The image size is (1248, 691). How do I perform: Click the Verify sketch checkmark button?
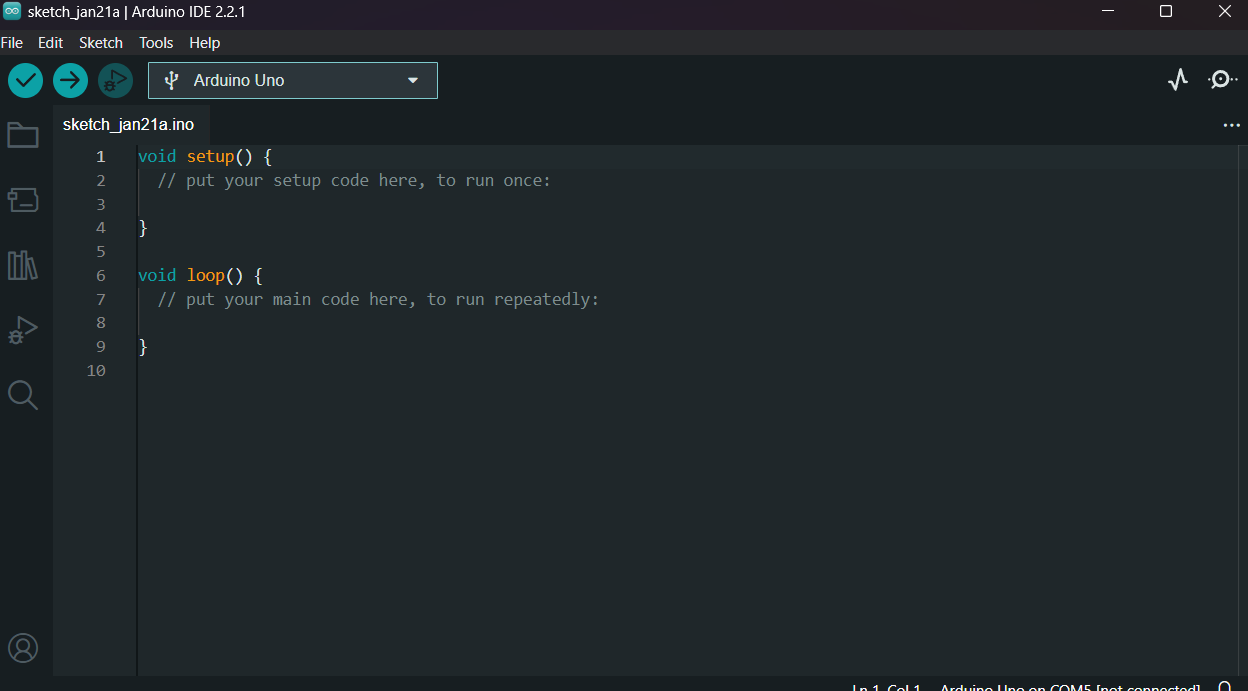pos(25,80)
